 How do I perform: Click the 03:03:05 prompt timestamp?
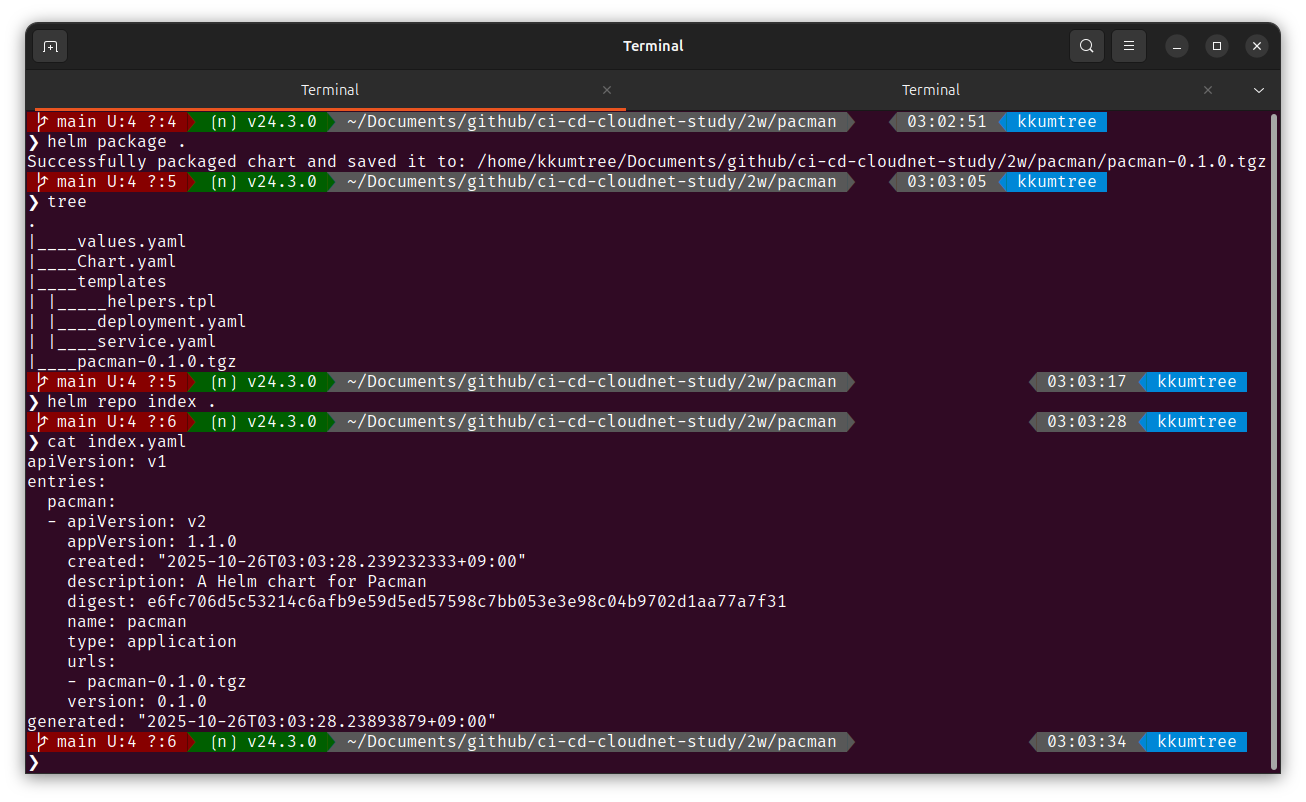(946, 182)
